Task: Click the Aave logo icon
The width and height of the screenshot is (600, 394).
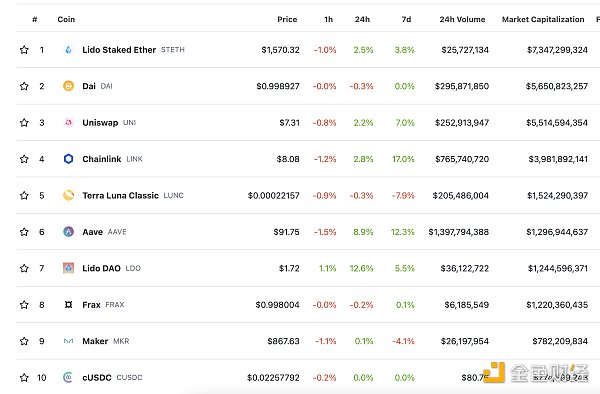Action: (x=68, y=232)
